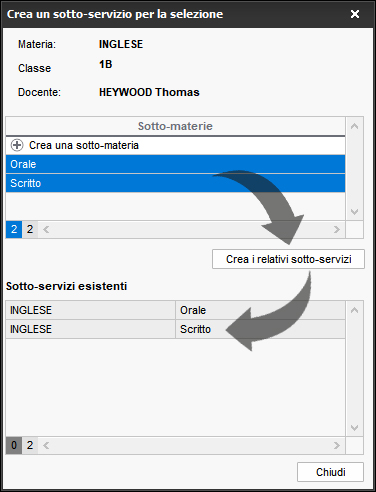Click down arrow of existing sotto-servizi scrollbar
The height and width of the screenshot is (492, 376).
click(x=354, y=428)
